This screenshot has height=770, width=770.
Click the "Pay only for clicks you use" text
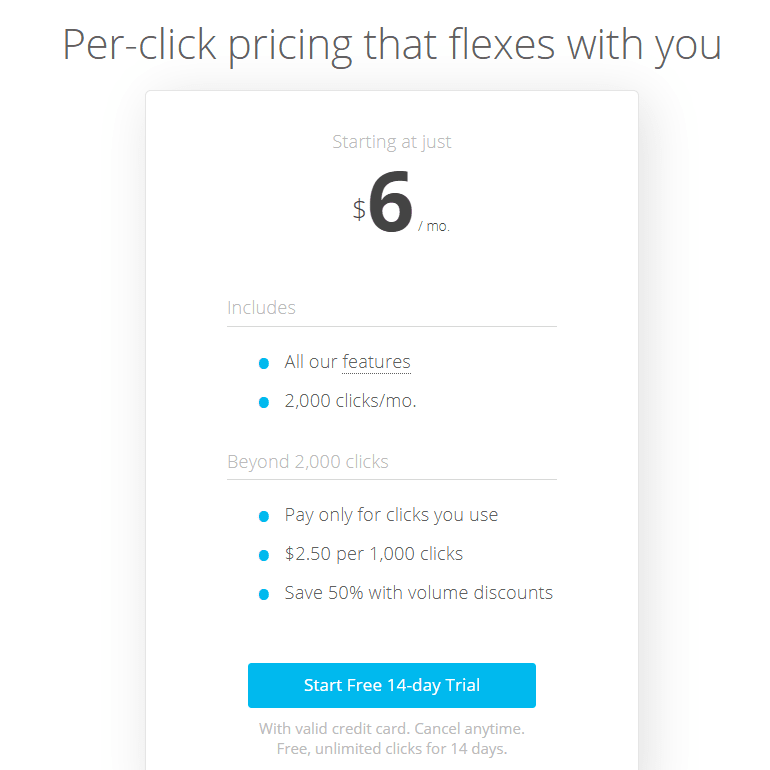tap(391, 515)
